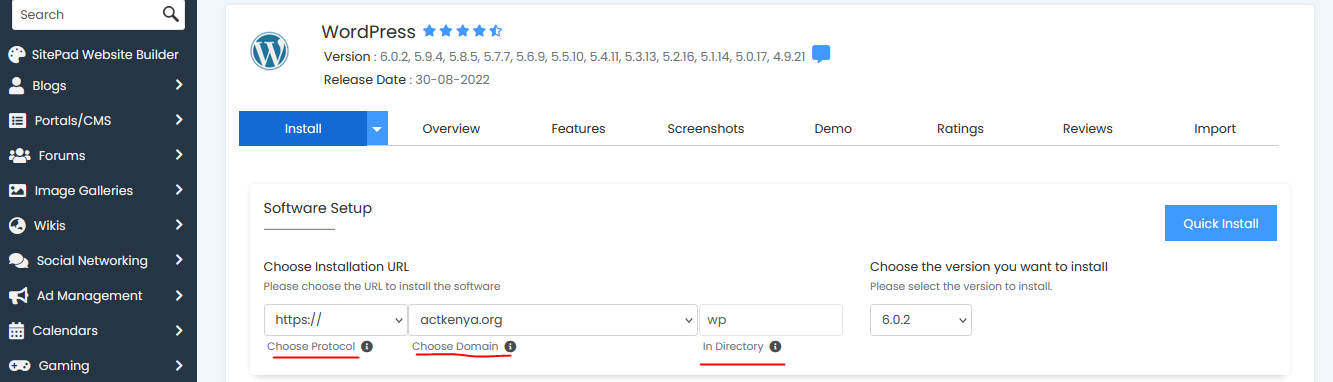Click the Portals/CMS list icon

pyautogui.click(x=17, y=120)
